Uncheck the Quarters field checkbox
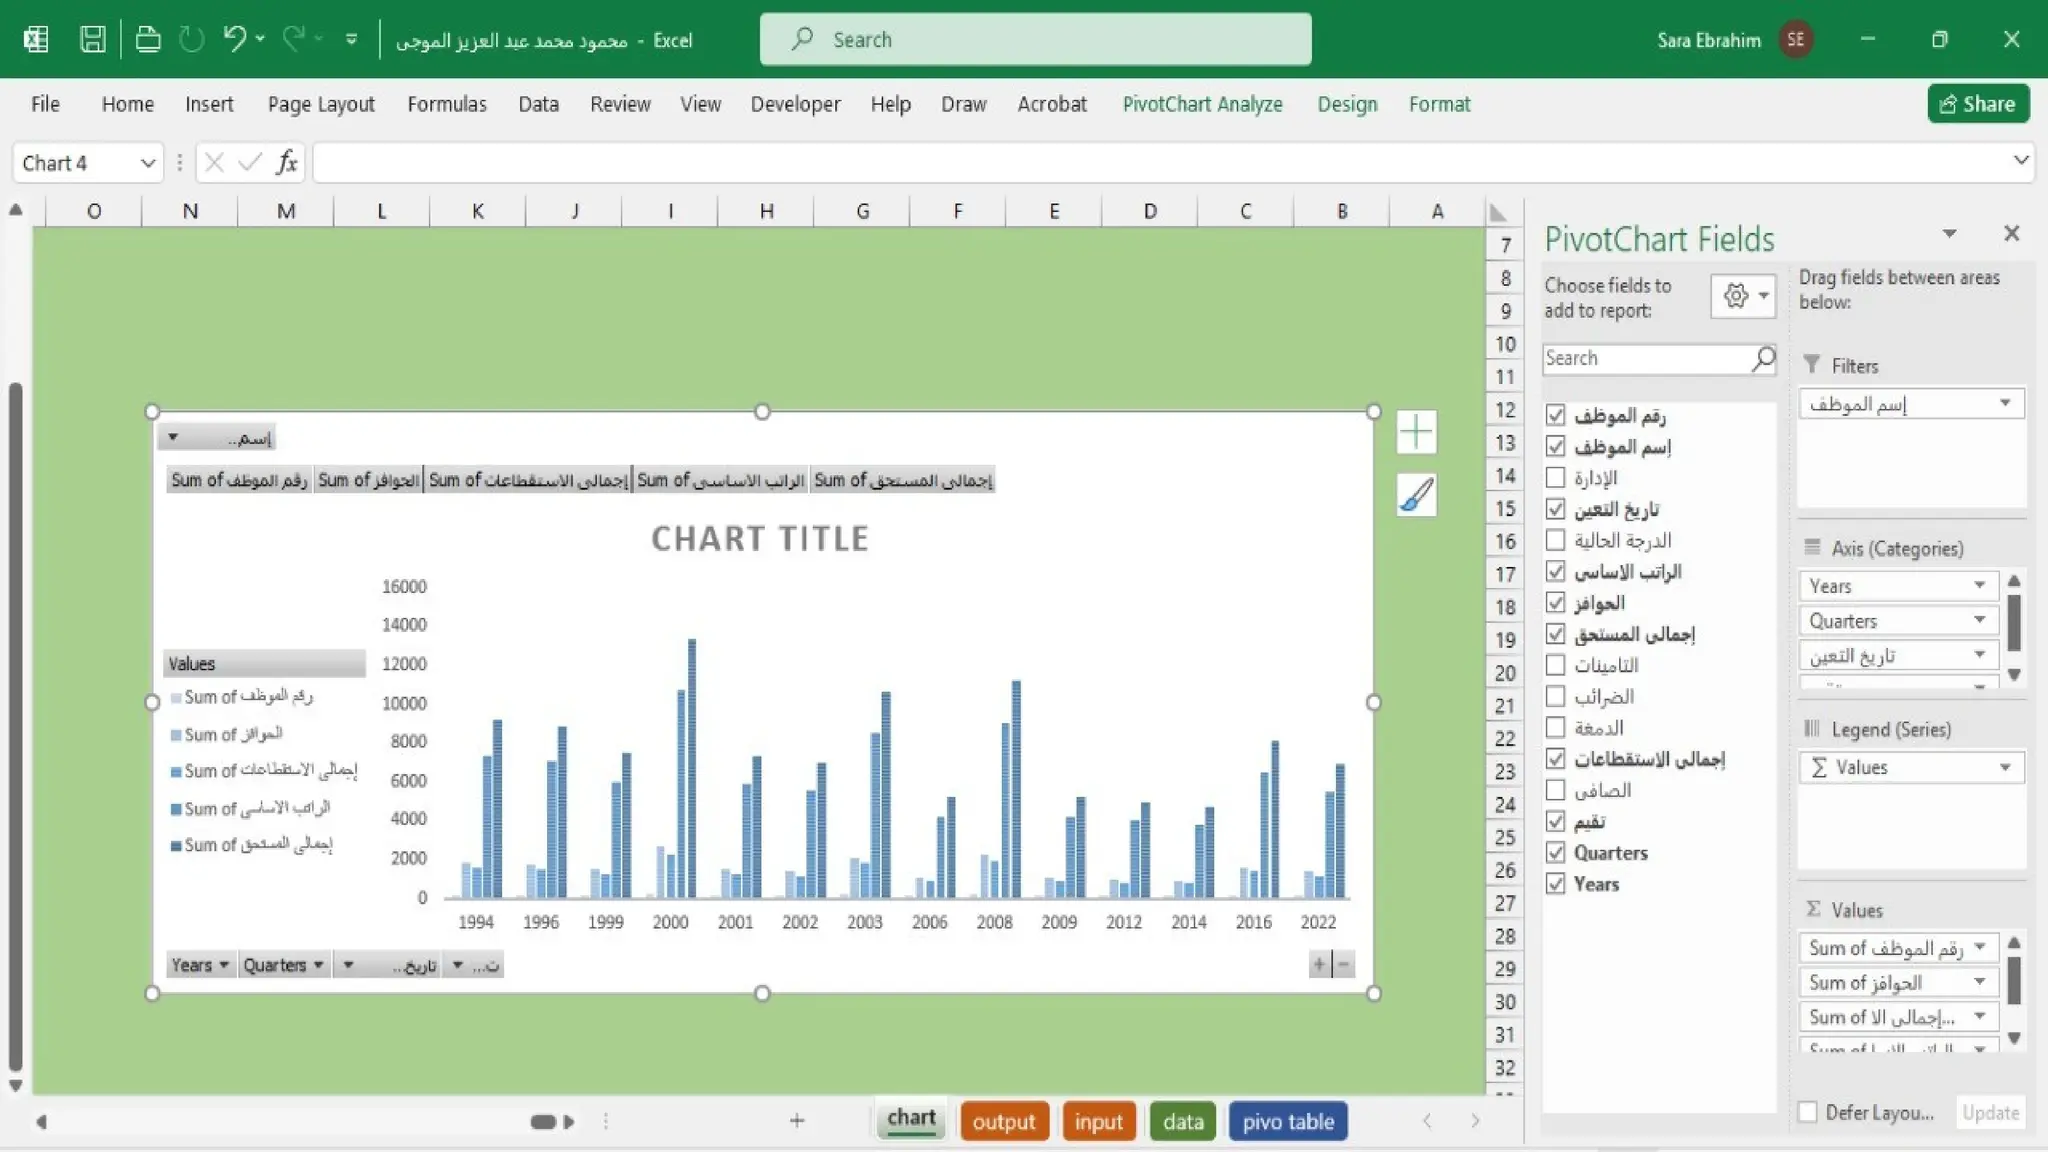This screenshot has height=1152, width=2048. point(1555,853)
